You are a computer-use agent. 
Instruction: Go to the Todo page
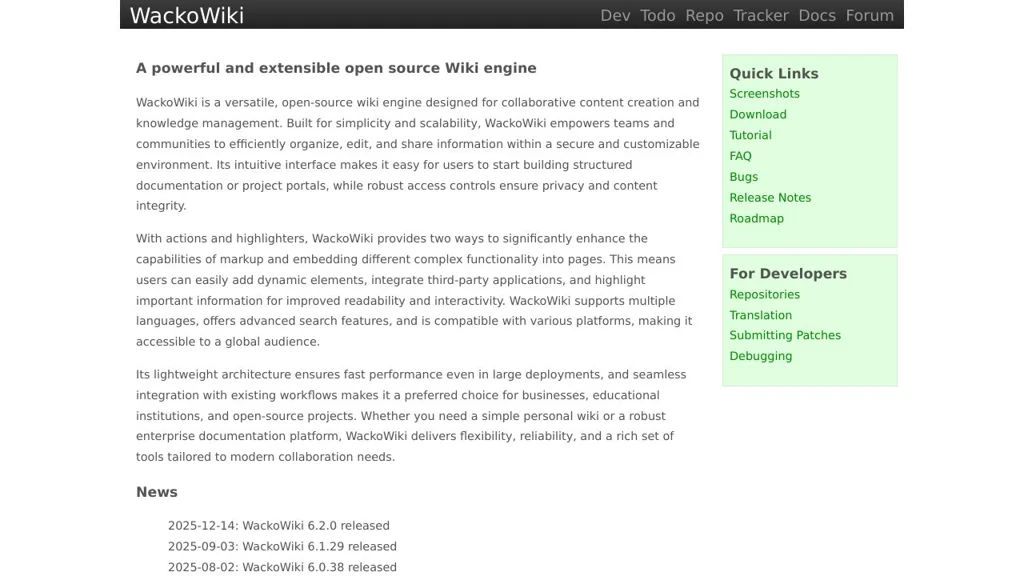click(x=658, y=15)
